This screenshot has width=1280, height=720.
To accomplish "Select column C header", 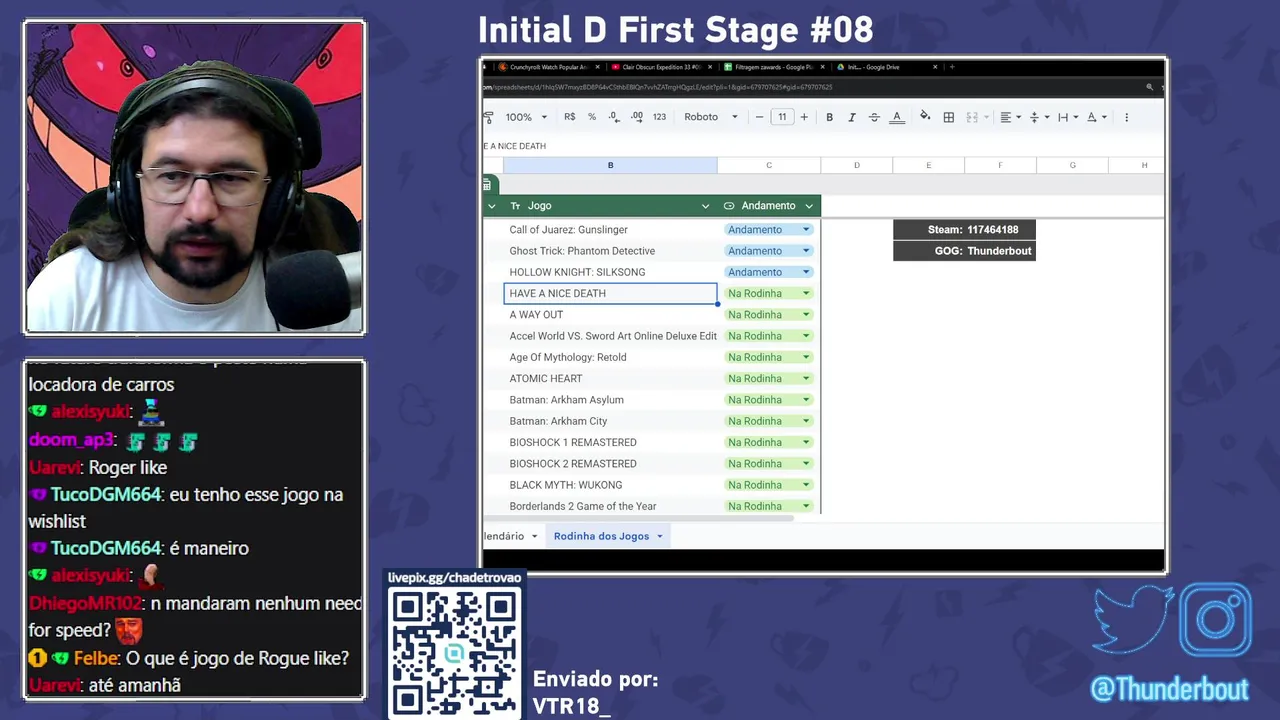I will [x=769, y=165].
